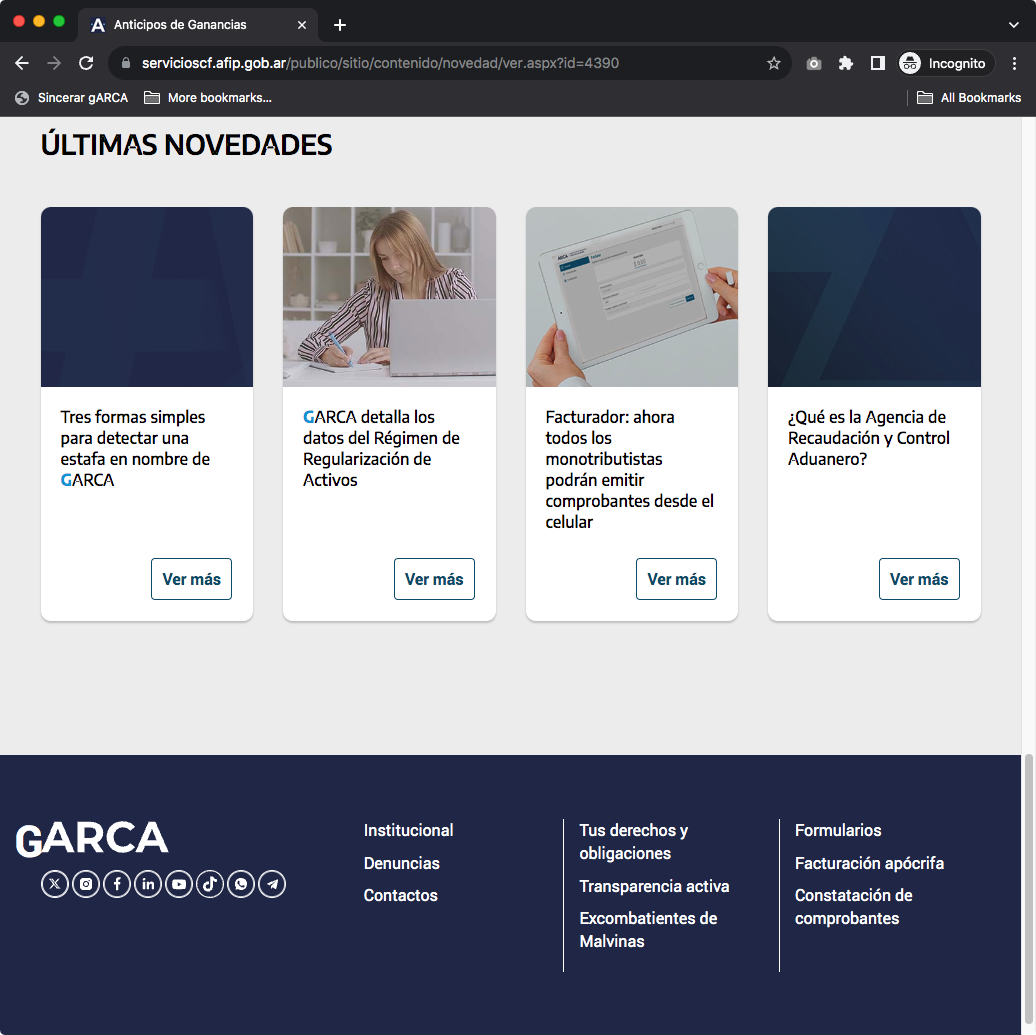Open the dark blue image of estafa card

pyautogui.click(x=147, y=297)
